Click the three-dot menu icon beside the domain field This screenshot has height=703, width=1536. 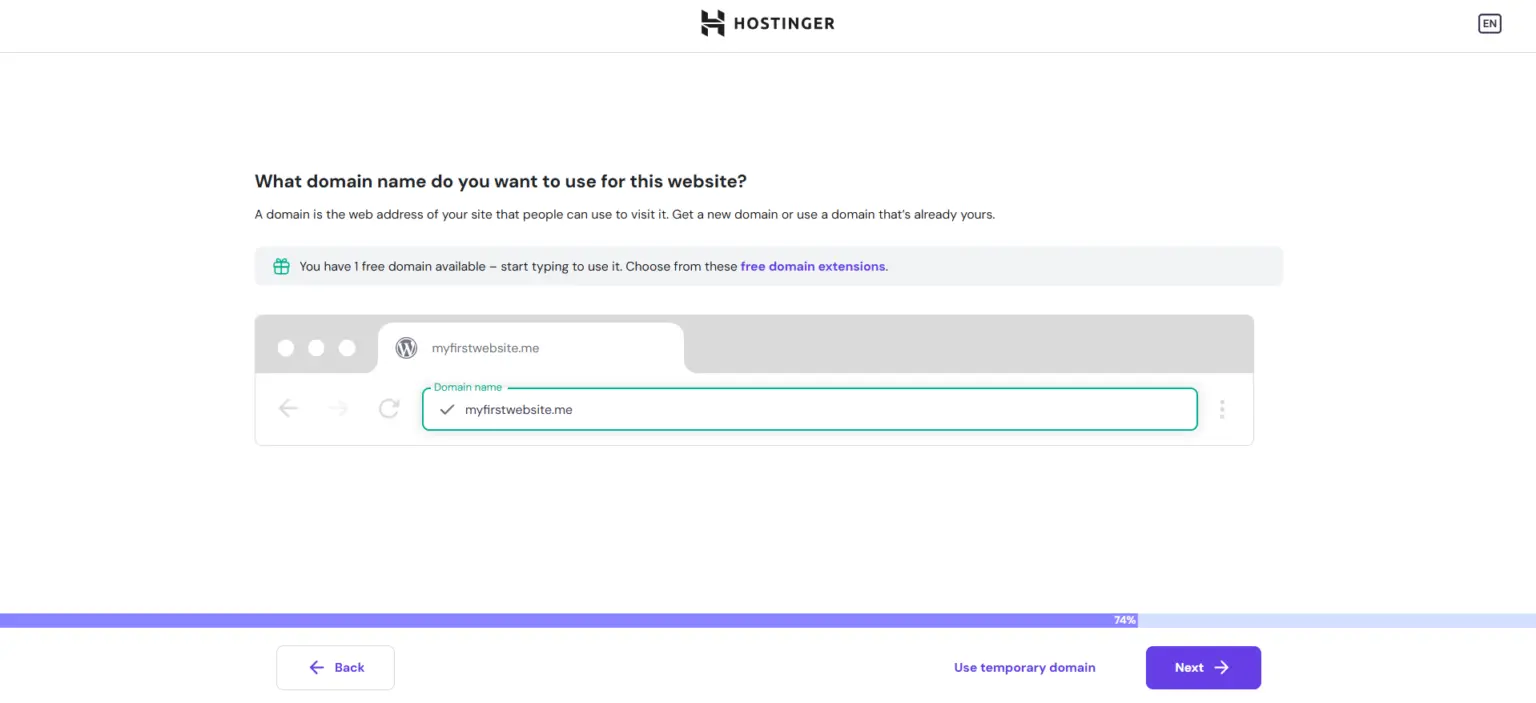(1222, 409)
